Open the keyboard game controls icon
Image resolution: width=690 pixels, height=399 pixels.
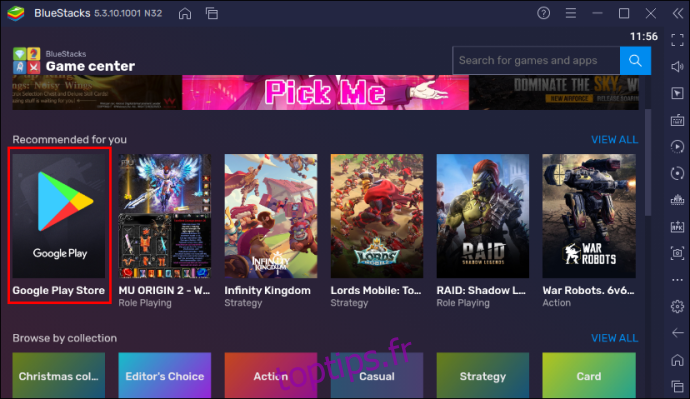tap(677, 120)
